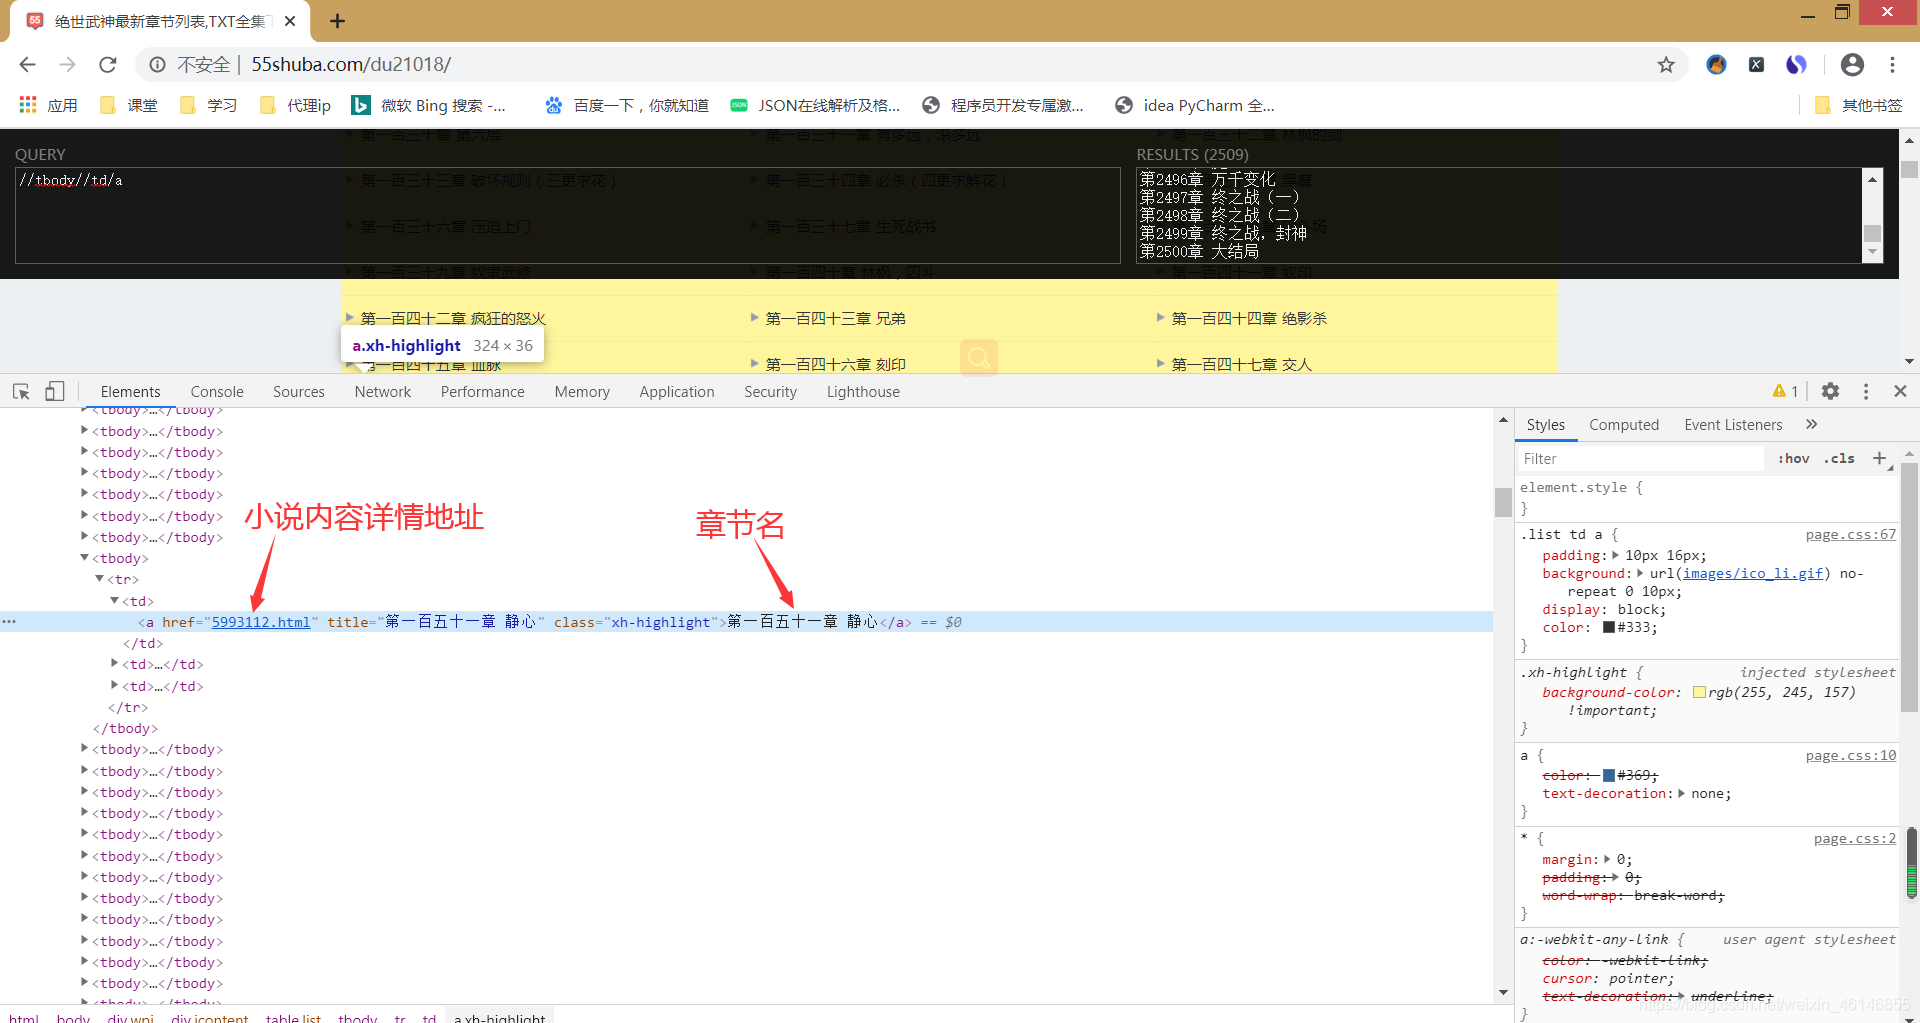Go back to the previous page
This screenshot has width=1920, height=1023.
click(x=27, y=64)
